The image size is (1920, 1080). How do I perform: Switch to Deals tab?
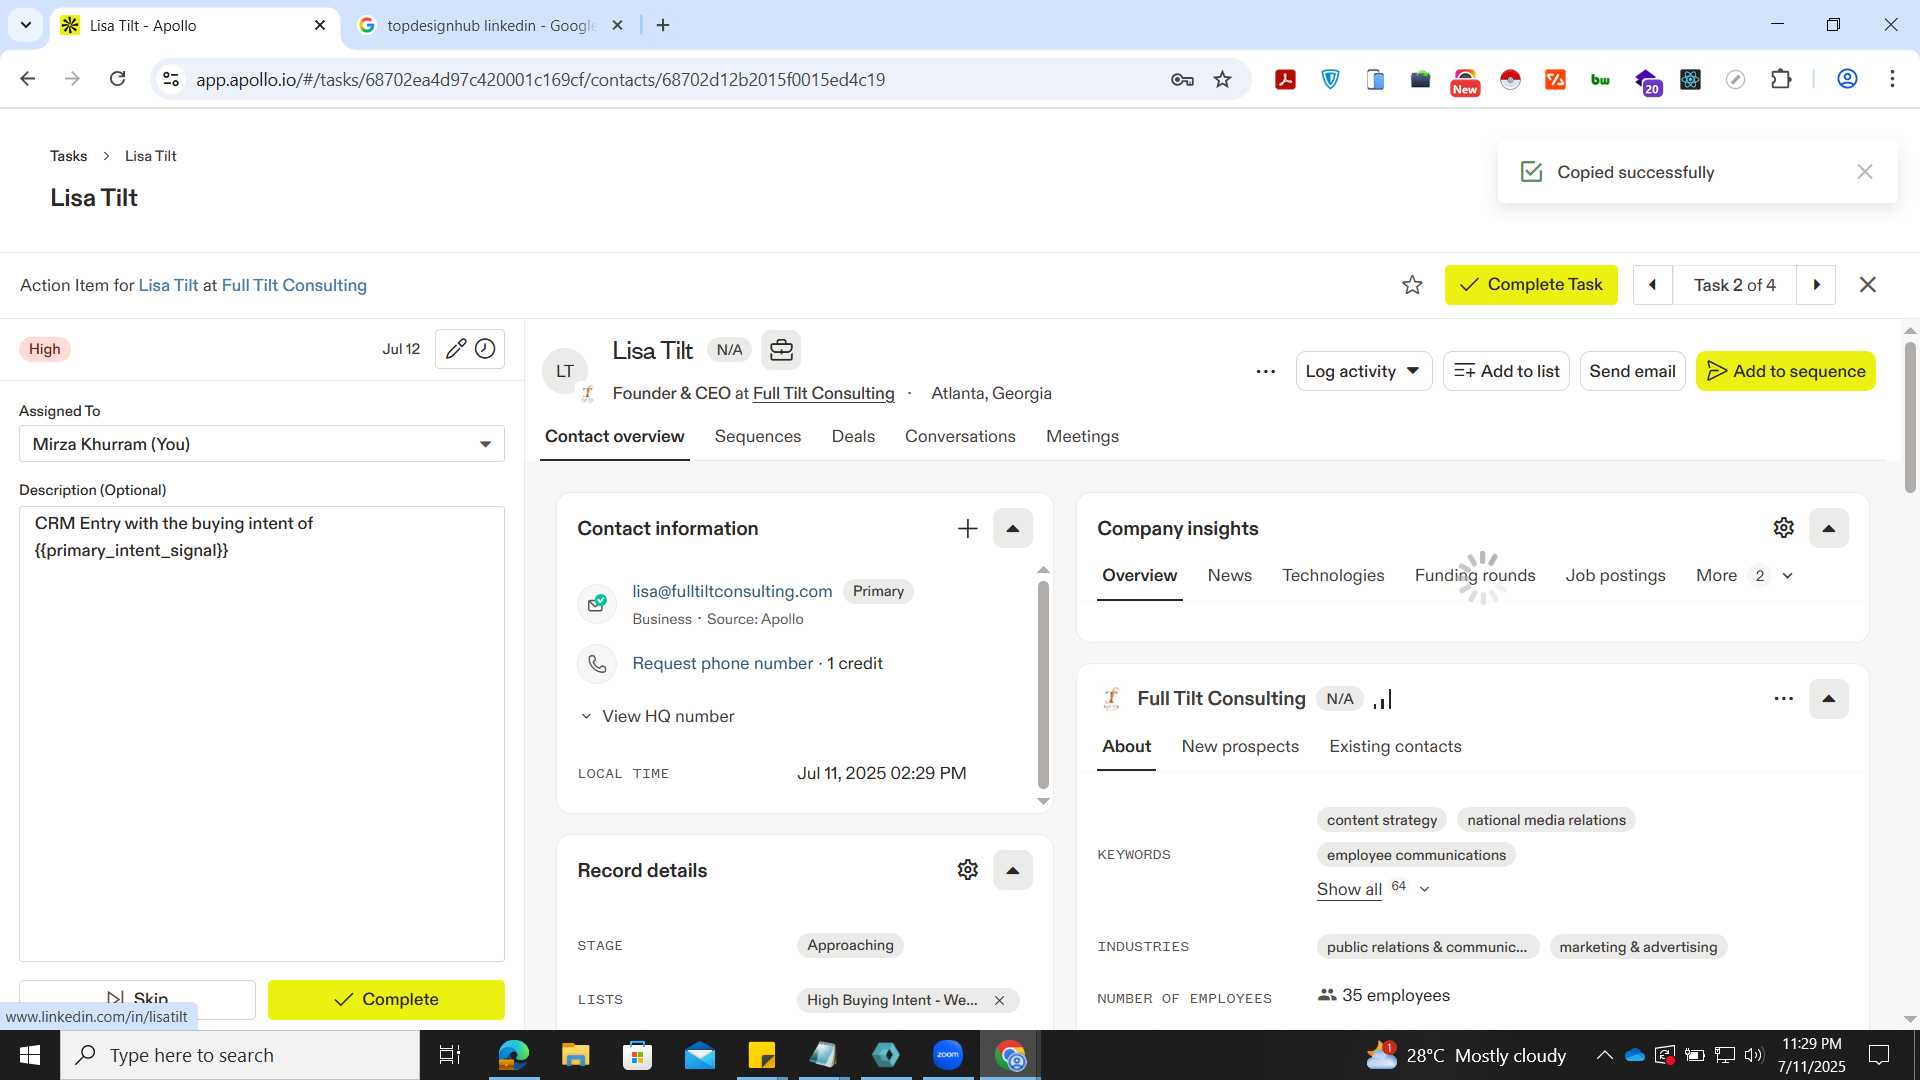point(853,437)
